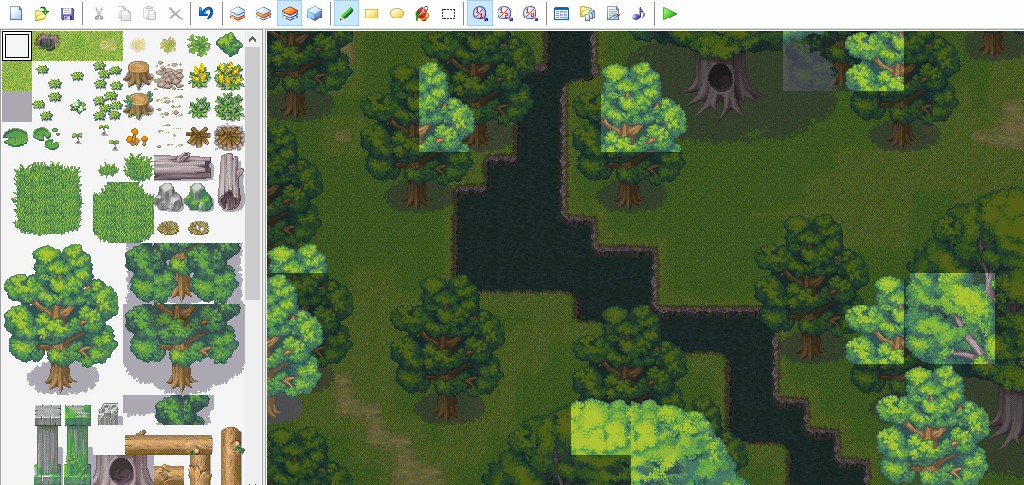Open the Database table icon

pos(562,13)
